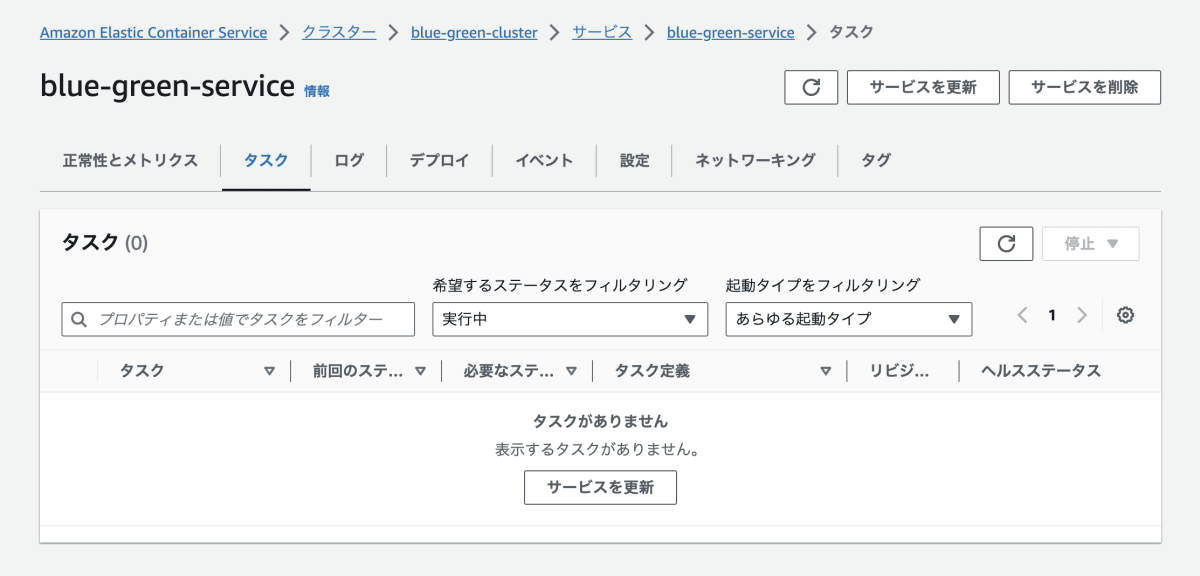The width and height of the screenshot is (1200, 576).
Task: Click the タスクがありません message
Action: pyautogui.click(x=600, y=421)
